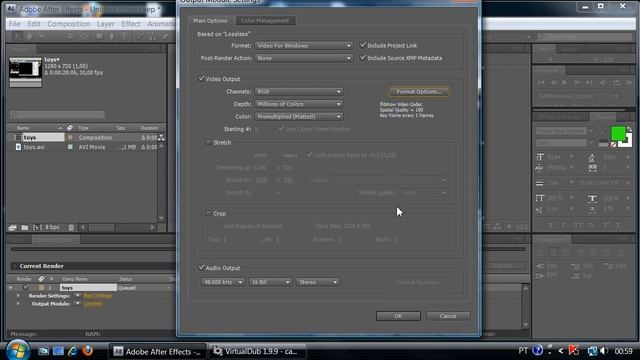The image size is (640, 360).
Task: Enable the Crop checkbox
Action: [209, 213]
